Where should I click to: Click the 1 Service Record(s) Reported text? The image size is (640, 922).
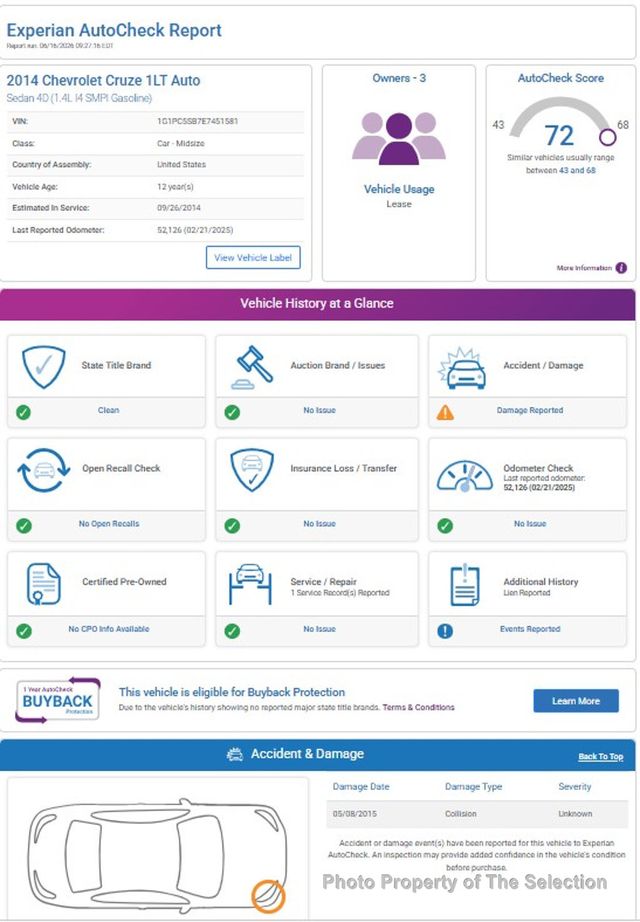tap(340, 593)
